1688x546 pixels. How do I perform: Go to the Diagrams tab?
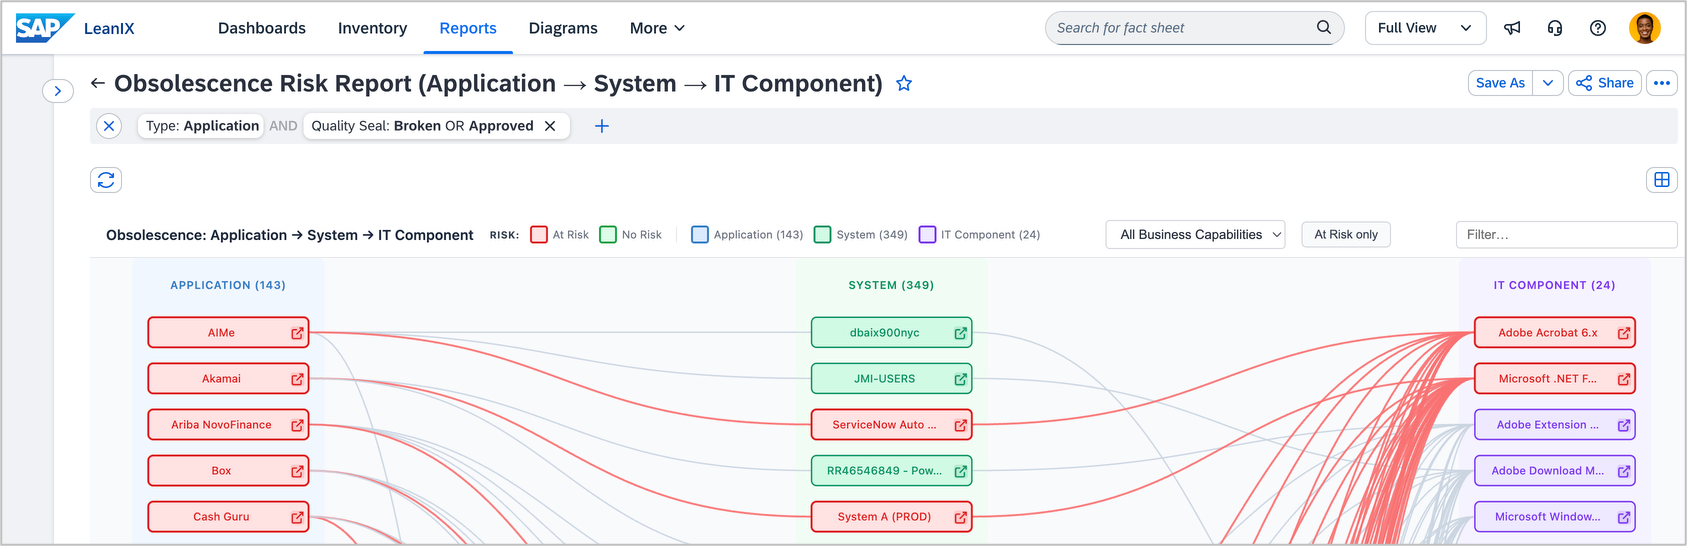[563, 28]
